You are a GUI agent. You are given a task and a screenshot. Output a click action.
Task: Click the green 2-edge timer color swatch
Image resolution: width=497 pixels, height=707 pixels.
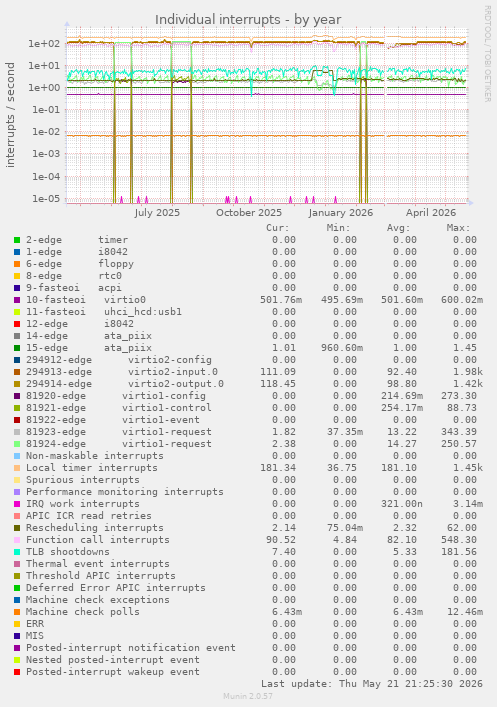17,240
